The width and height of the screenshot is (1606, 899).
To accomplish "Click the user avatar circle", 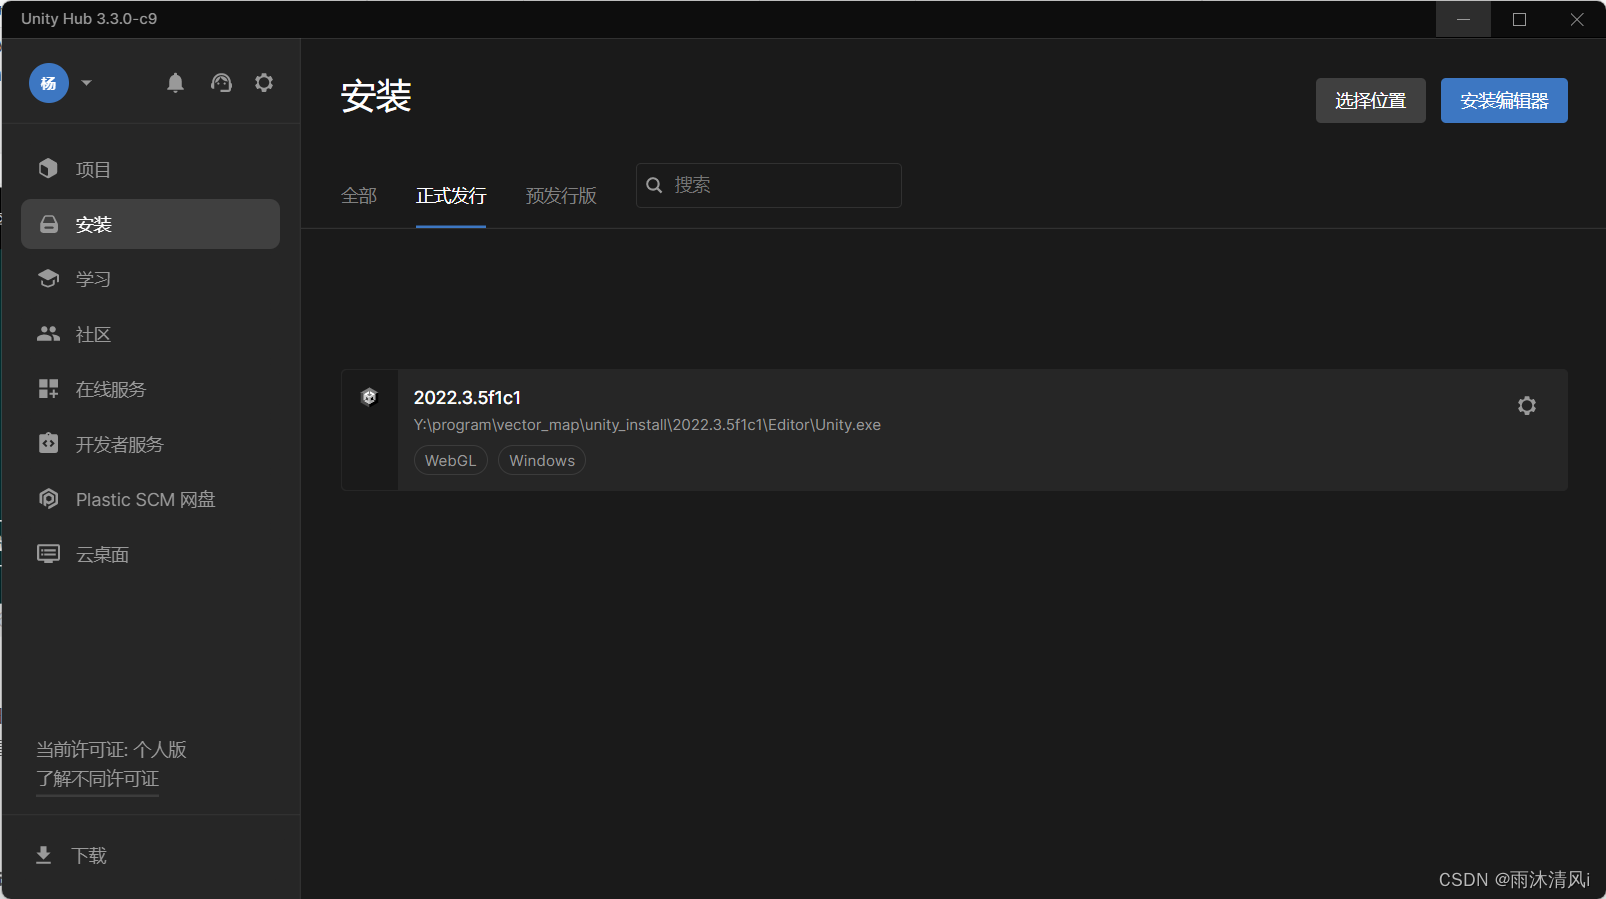I will 49,83.
